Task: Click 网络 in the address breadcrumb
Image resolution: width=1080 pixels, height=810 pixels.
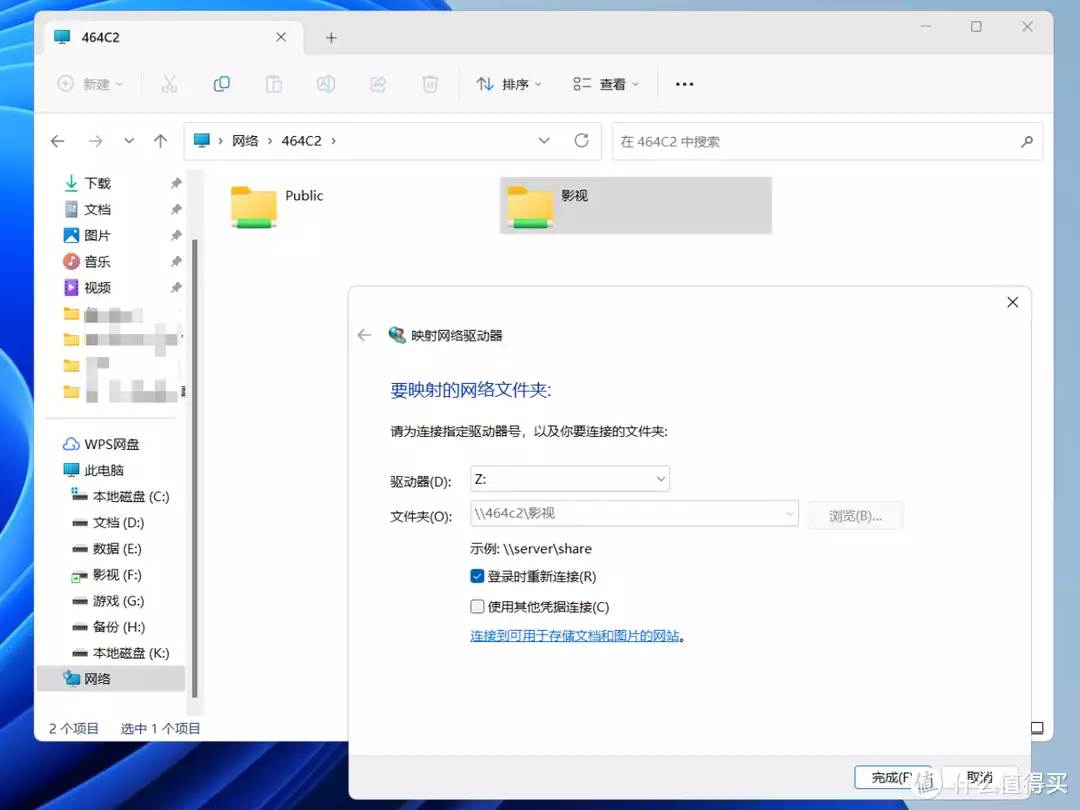Action: pyautogui.click(x=245, y=141)
